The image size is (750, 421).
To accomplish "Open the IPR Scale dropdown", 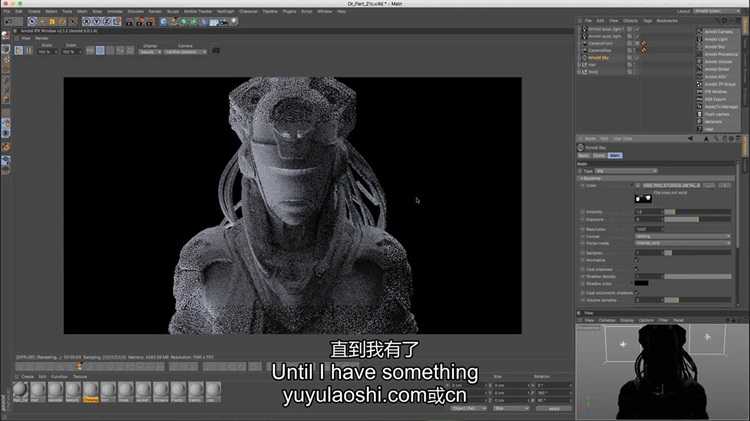I will [x=47, y=52].
